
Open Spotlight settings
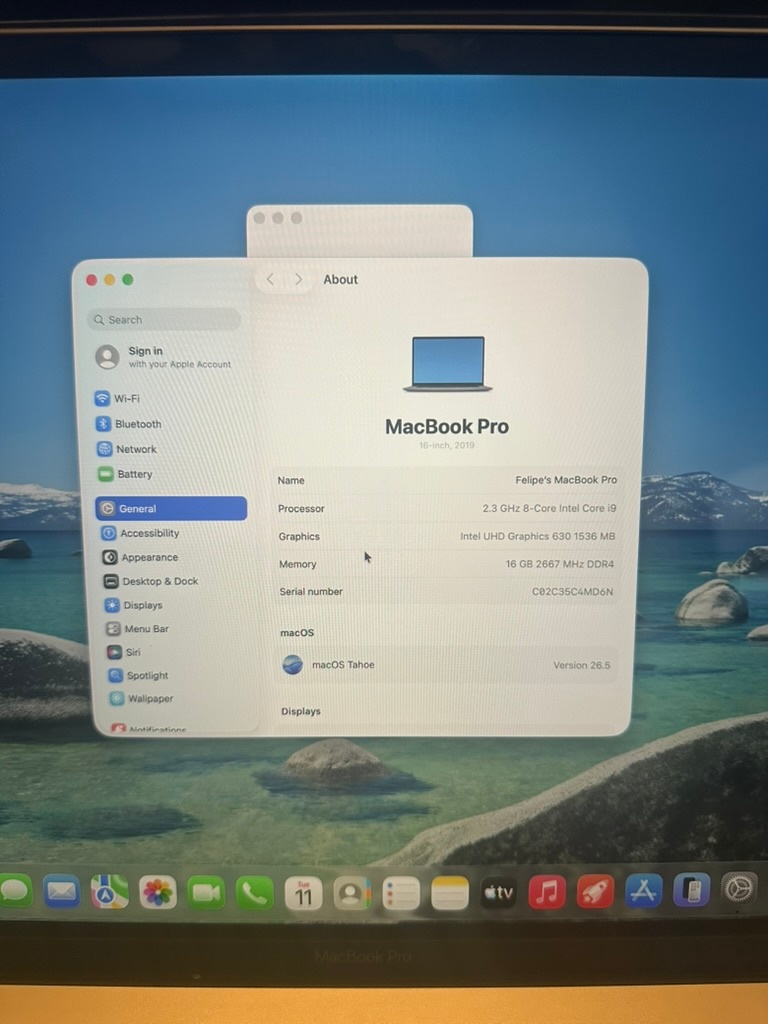(138, 675)
